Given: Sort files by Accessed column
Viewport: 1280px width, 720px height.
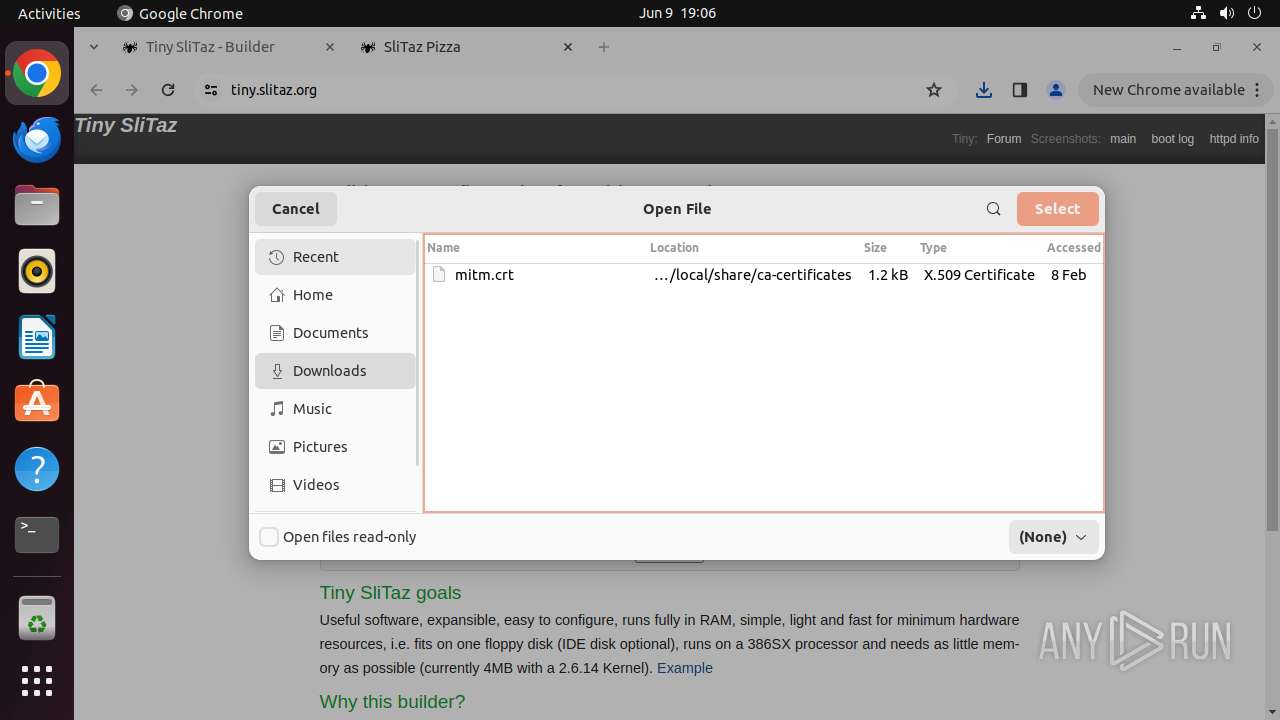Looking at the screenshot, I should point(1073,248).
